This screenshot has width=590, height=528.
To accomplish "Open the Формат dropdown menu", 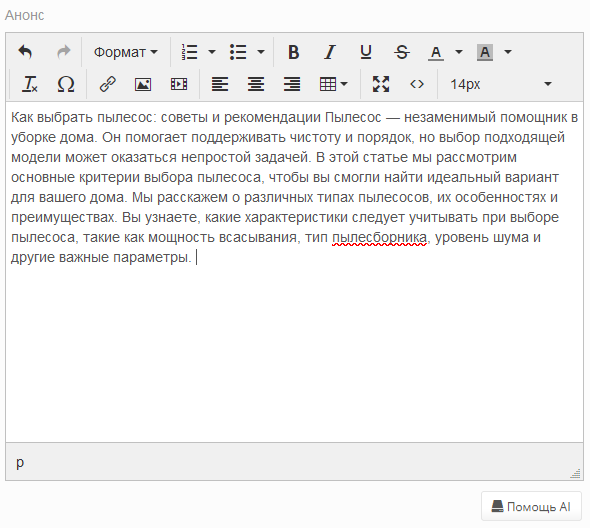I will click(x=126, y=52).
